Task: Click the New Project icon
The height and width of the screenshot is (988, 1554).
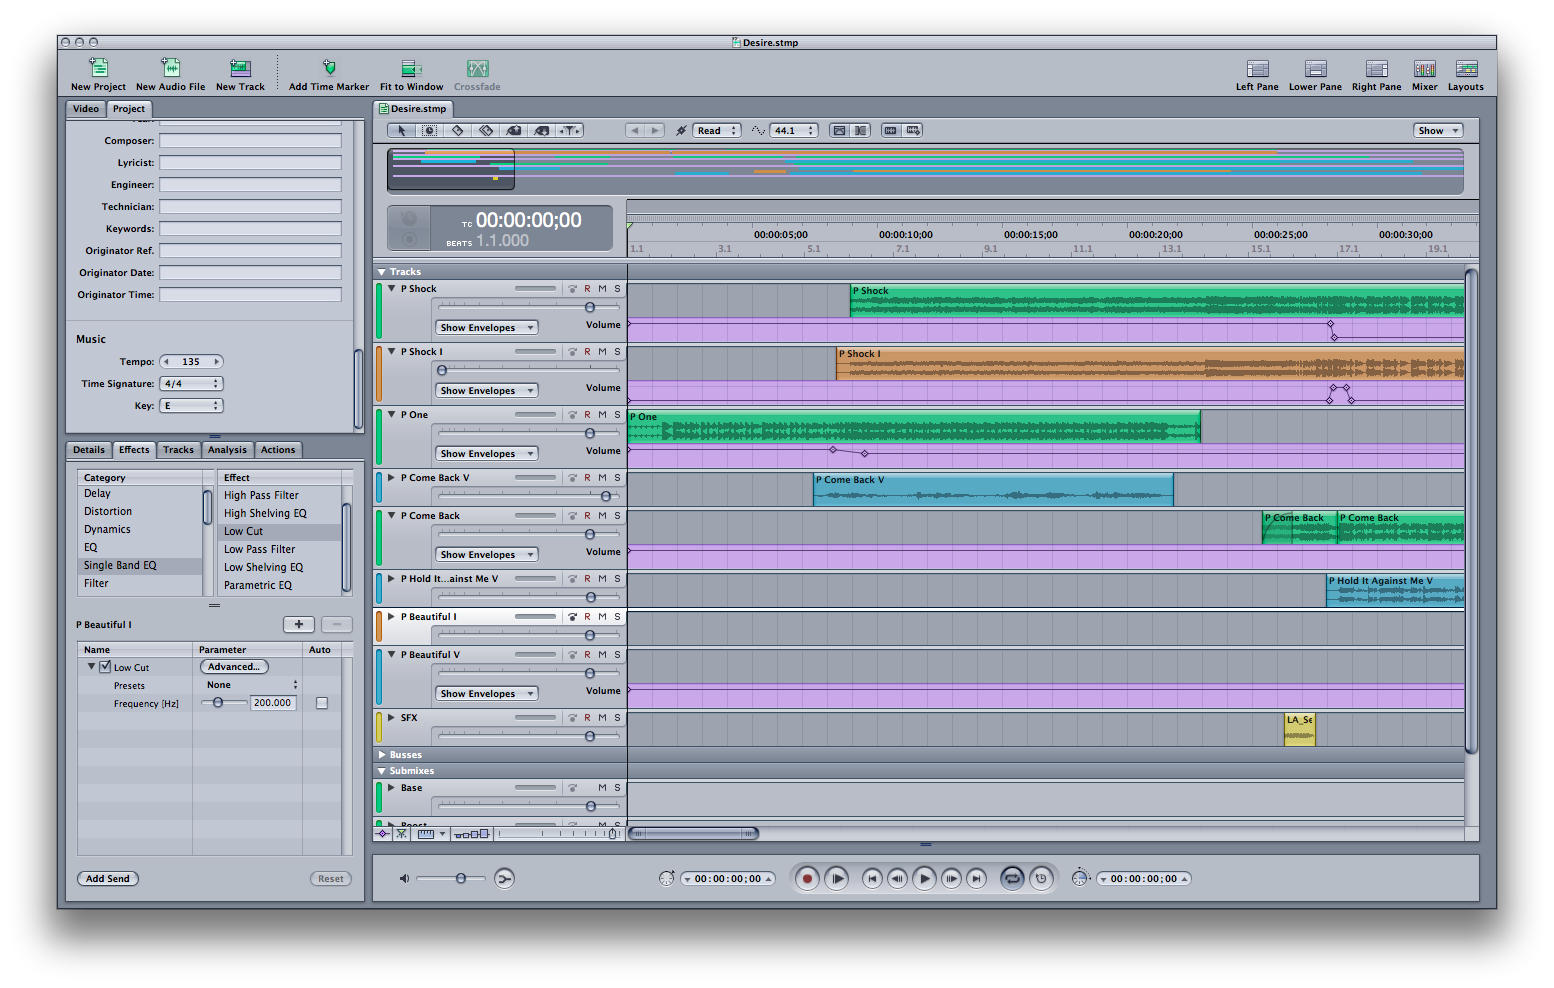Action: [x=98, y=69]
